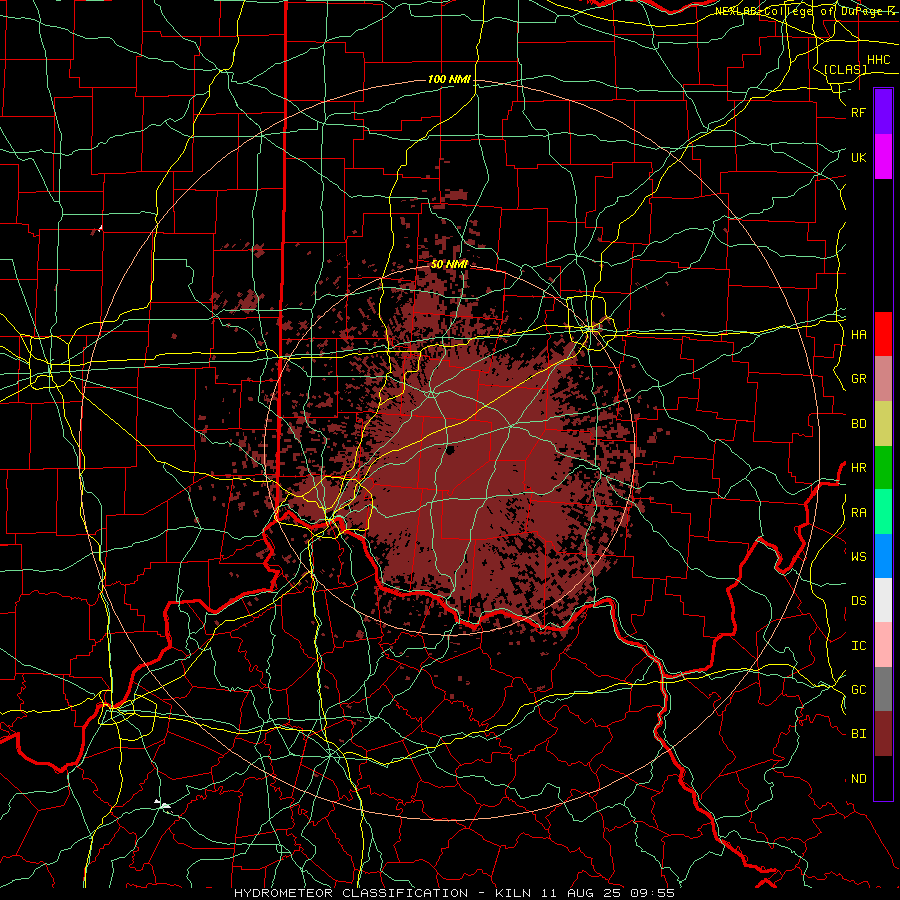
Task: Click the BI legend label
Action: click(858, 734)
